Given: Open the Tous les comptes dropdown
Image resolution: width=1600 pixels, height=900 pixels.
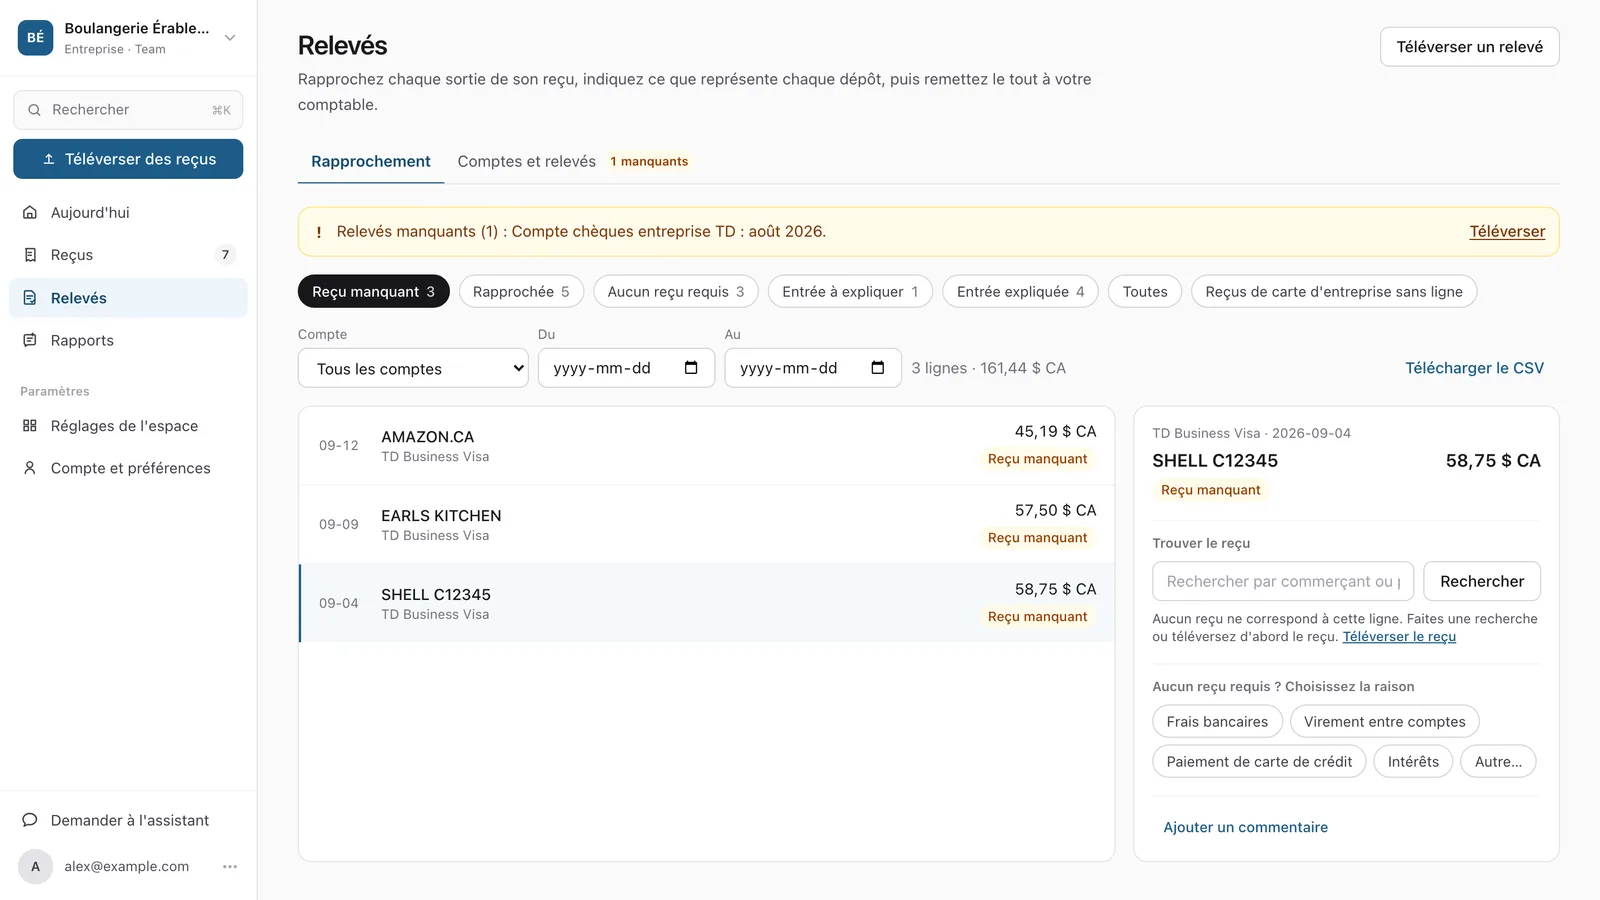Looking at the screenshot, I should 413,368.
